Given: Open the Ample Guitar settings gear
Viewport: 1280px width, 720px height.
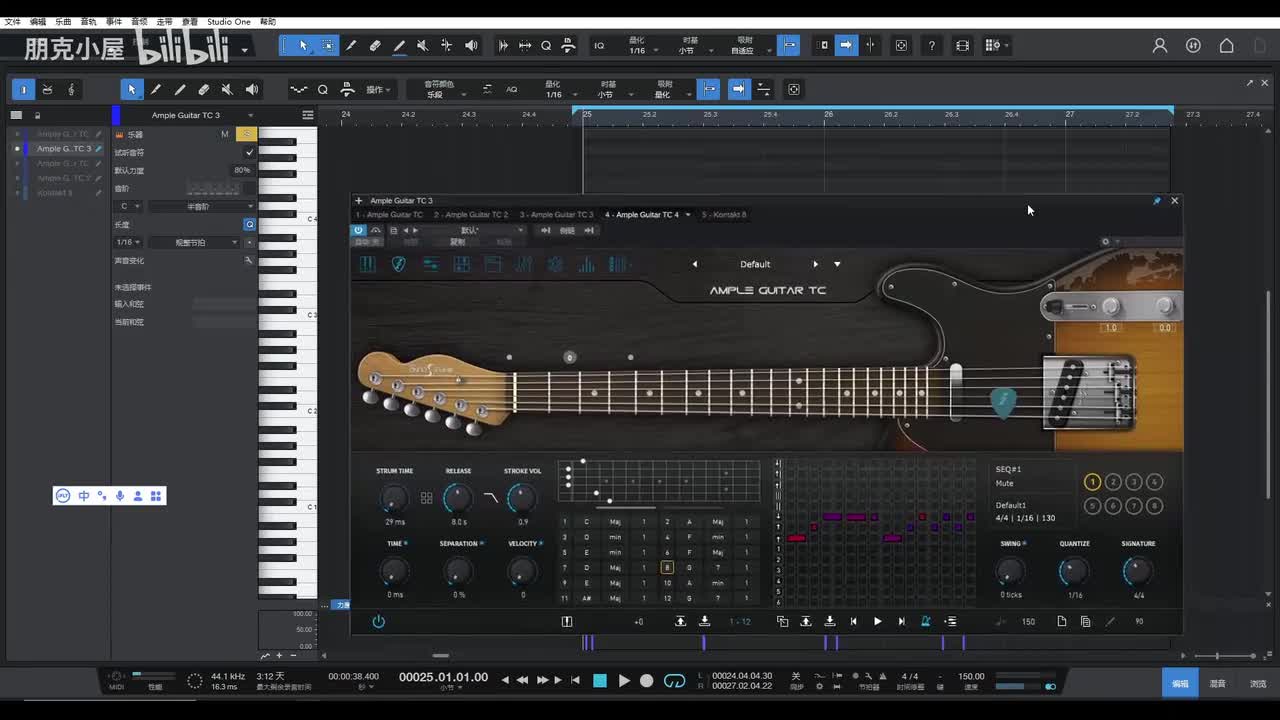Looking at the screenshot, I should coord(1105,241).
